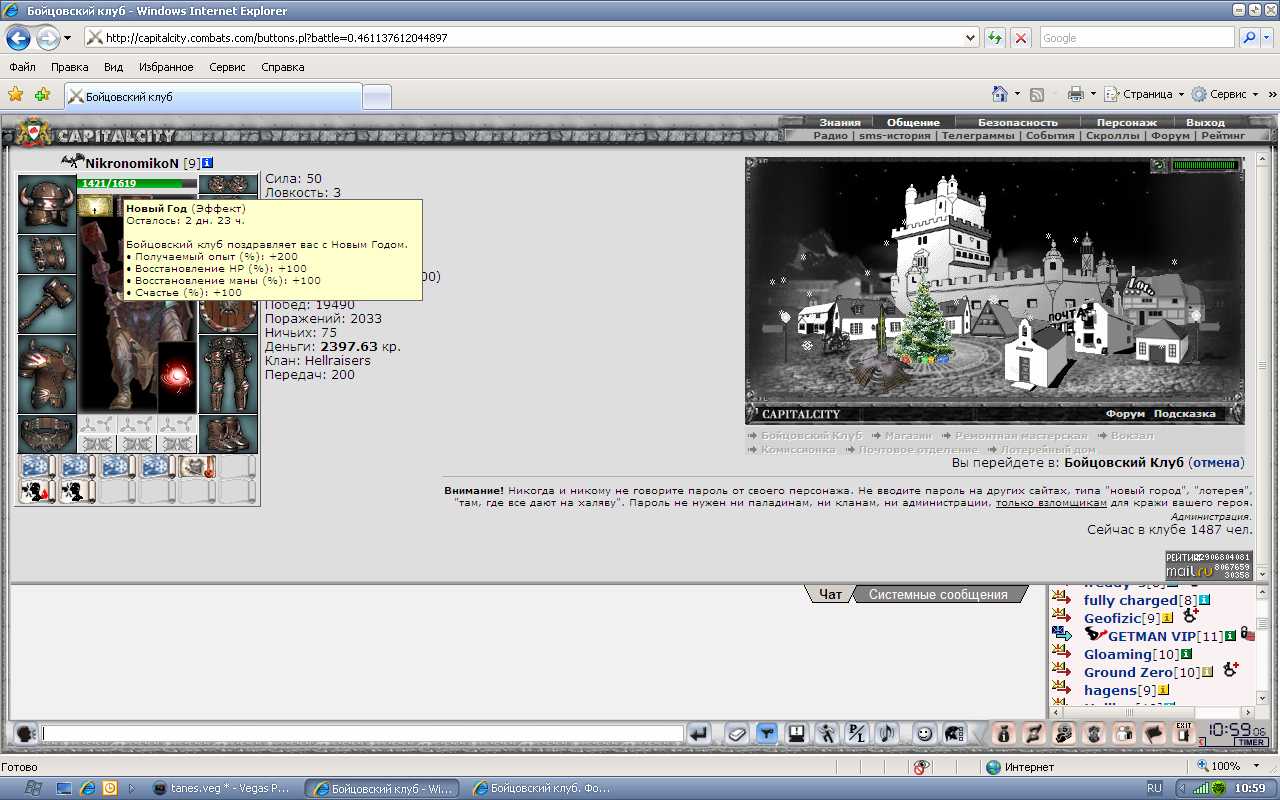
Task: Click the mail.ru rating counter banner
Action: click(1208, 565)
